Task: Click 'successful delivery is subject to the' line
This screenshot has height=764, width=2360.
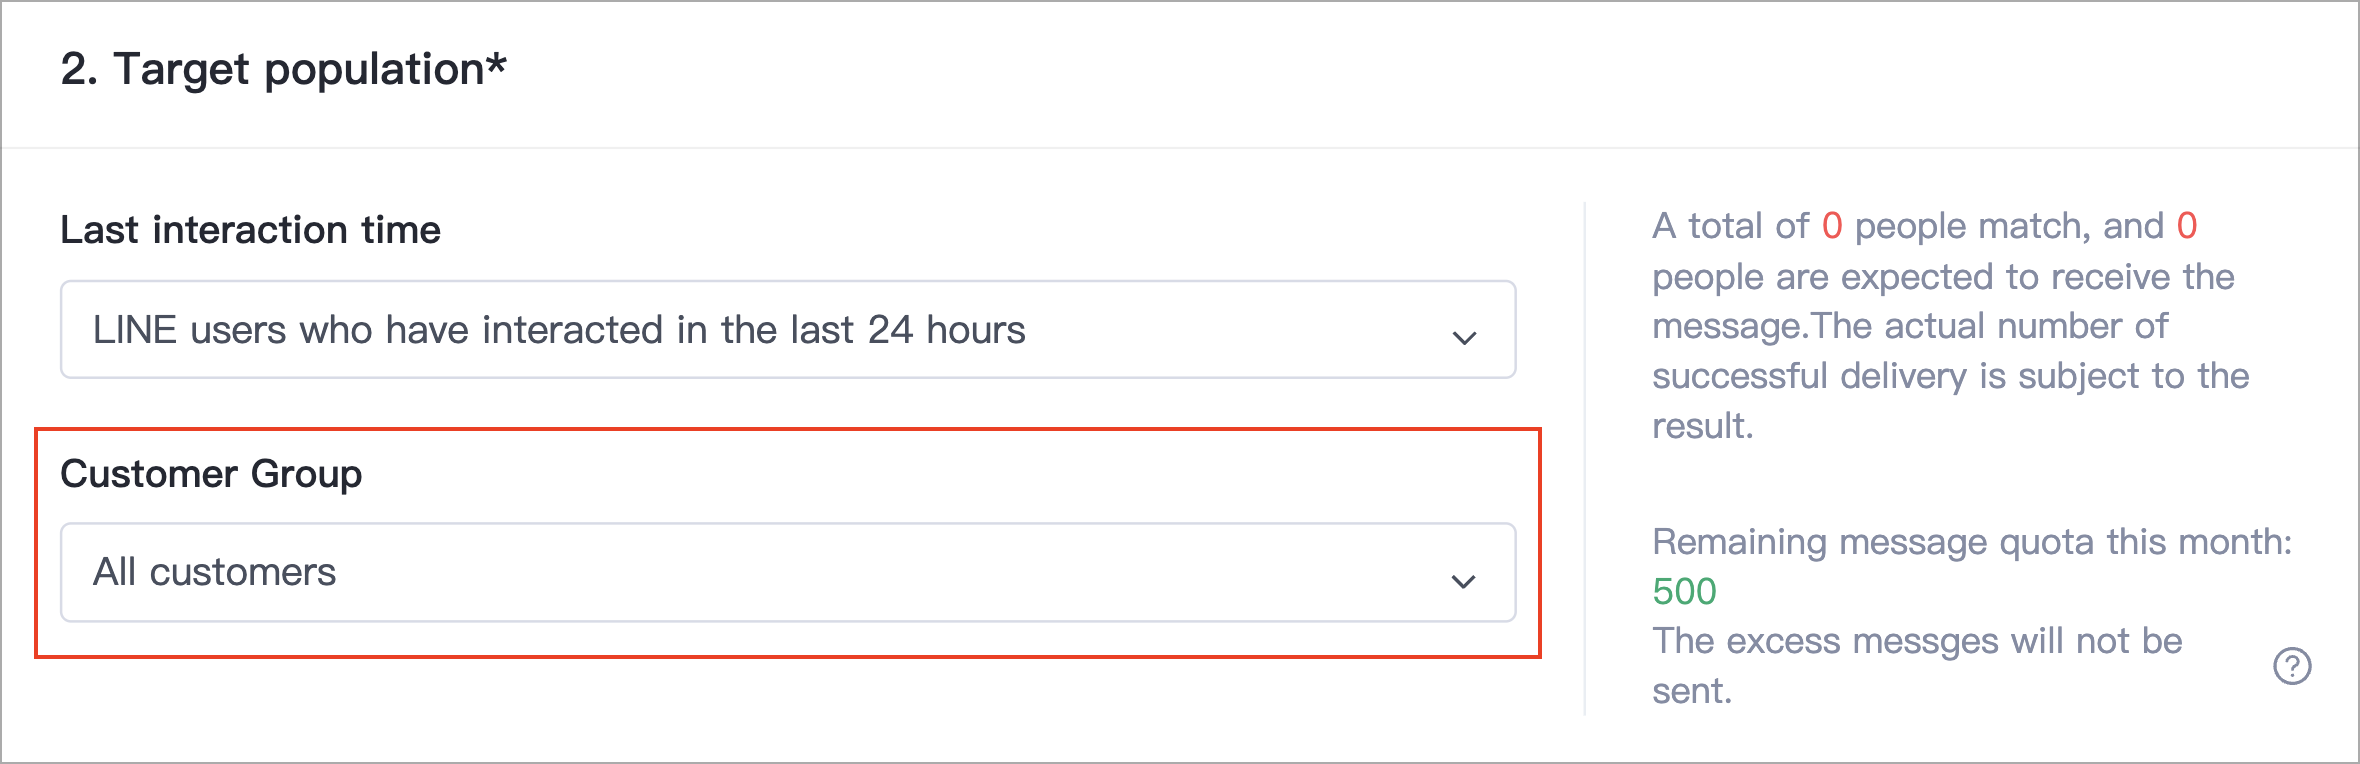Action: click(1950, 376)
